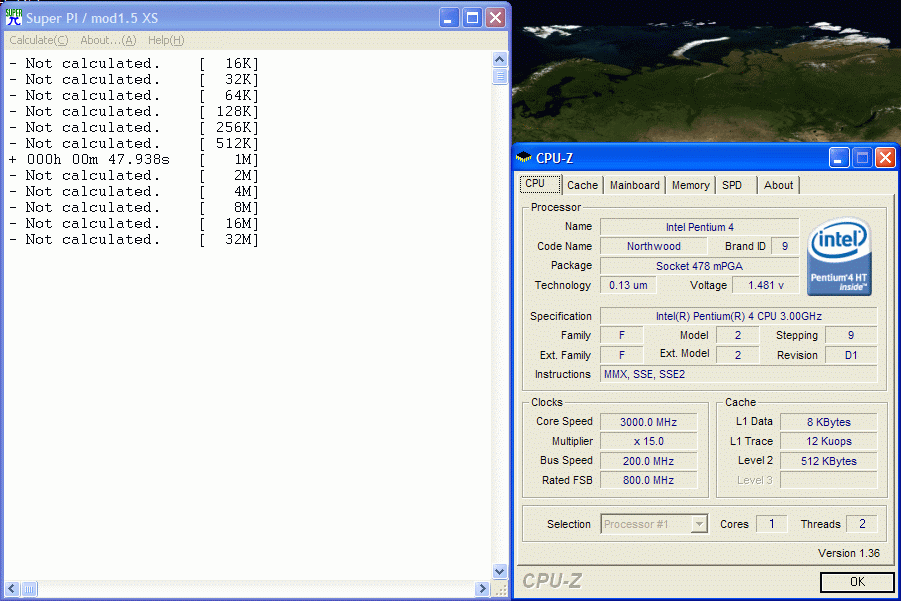This screenshot has width=901, height=601.
Task: Click the Package value 'Socket 478 mPGA'
Action: 699,266
